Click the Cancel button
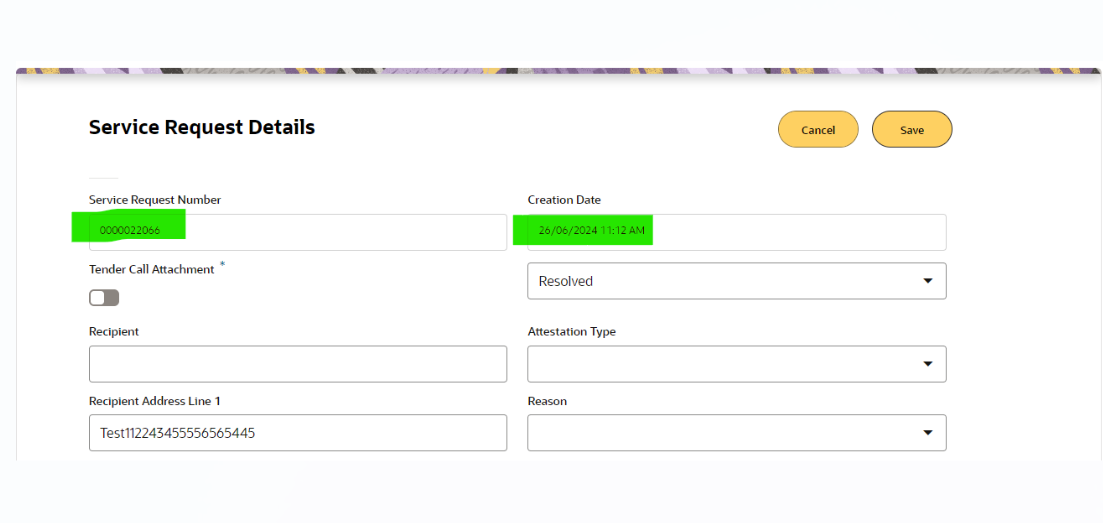Viewport: 1103px width, 523px height. 817,130
